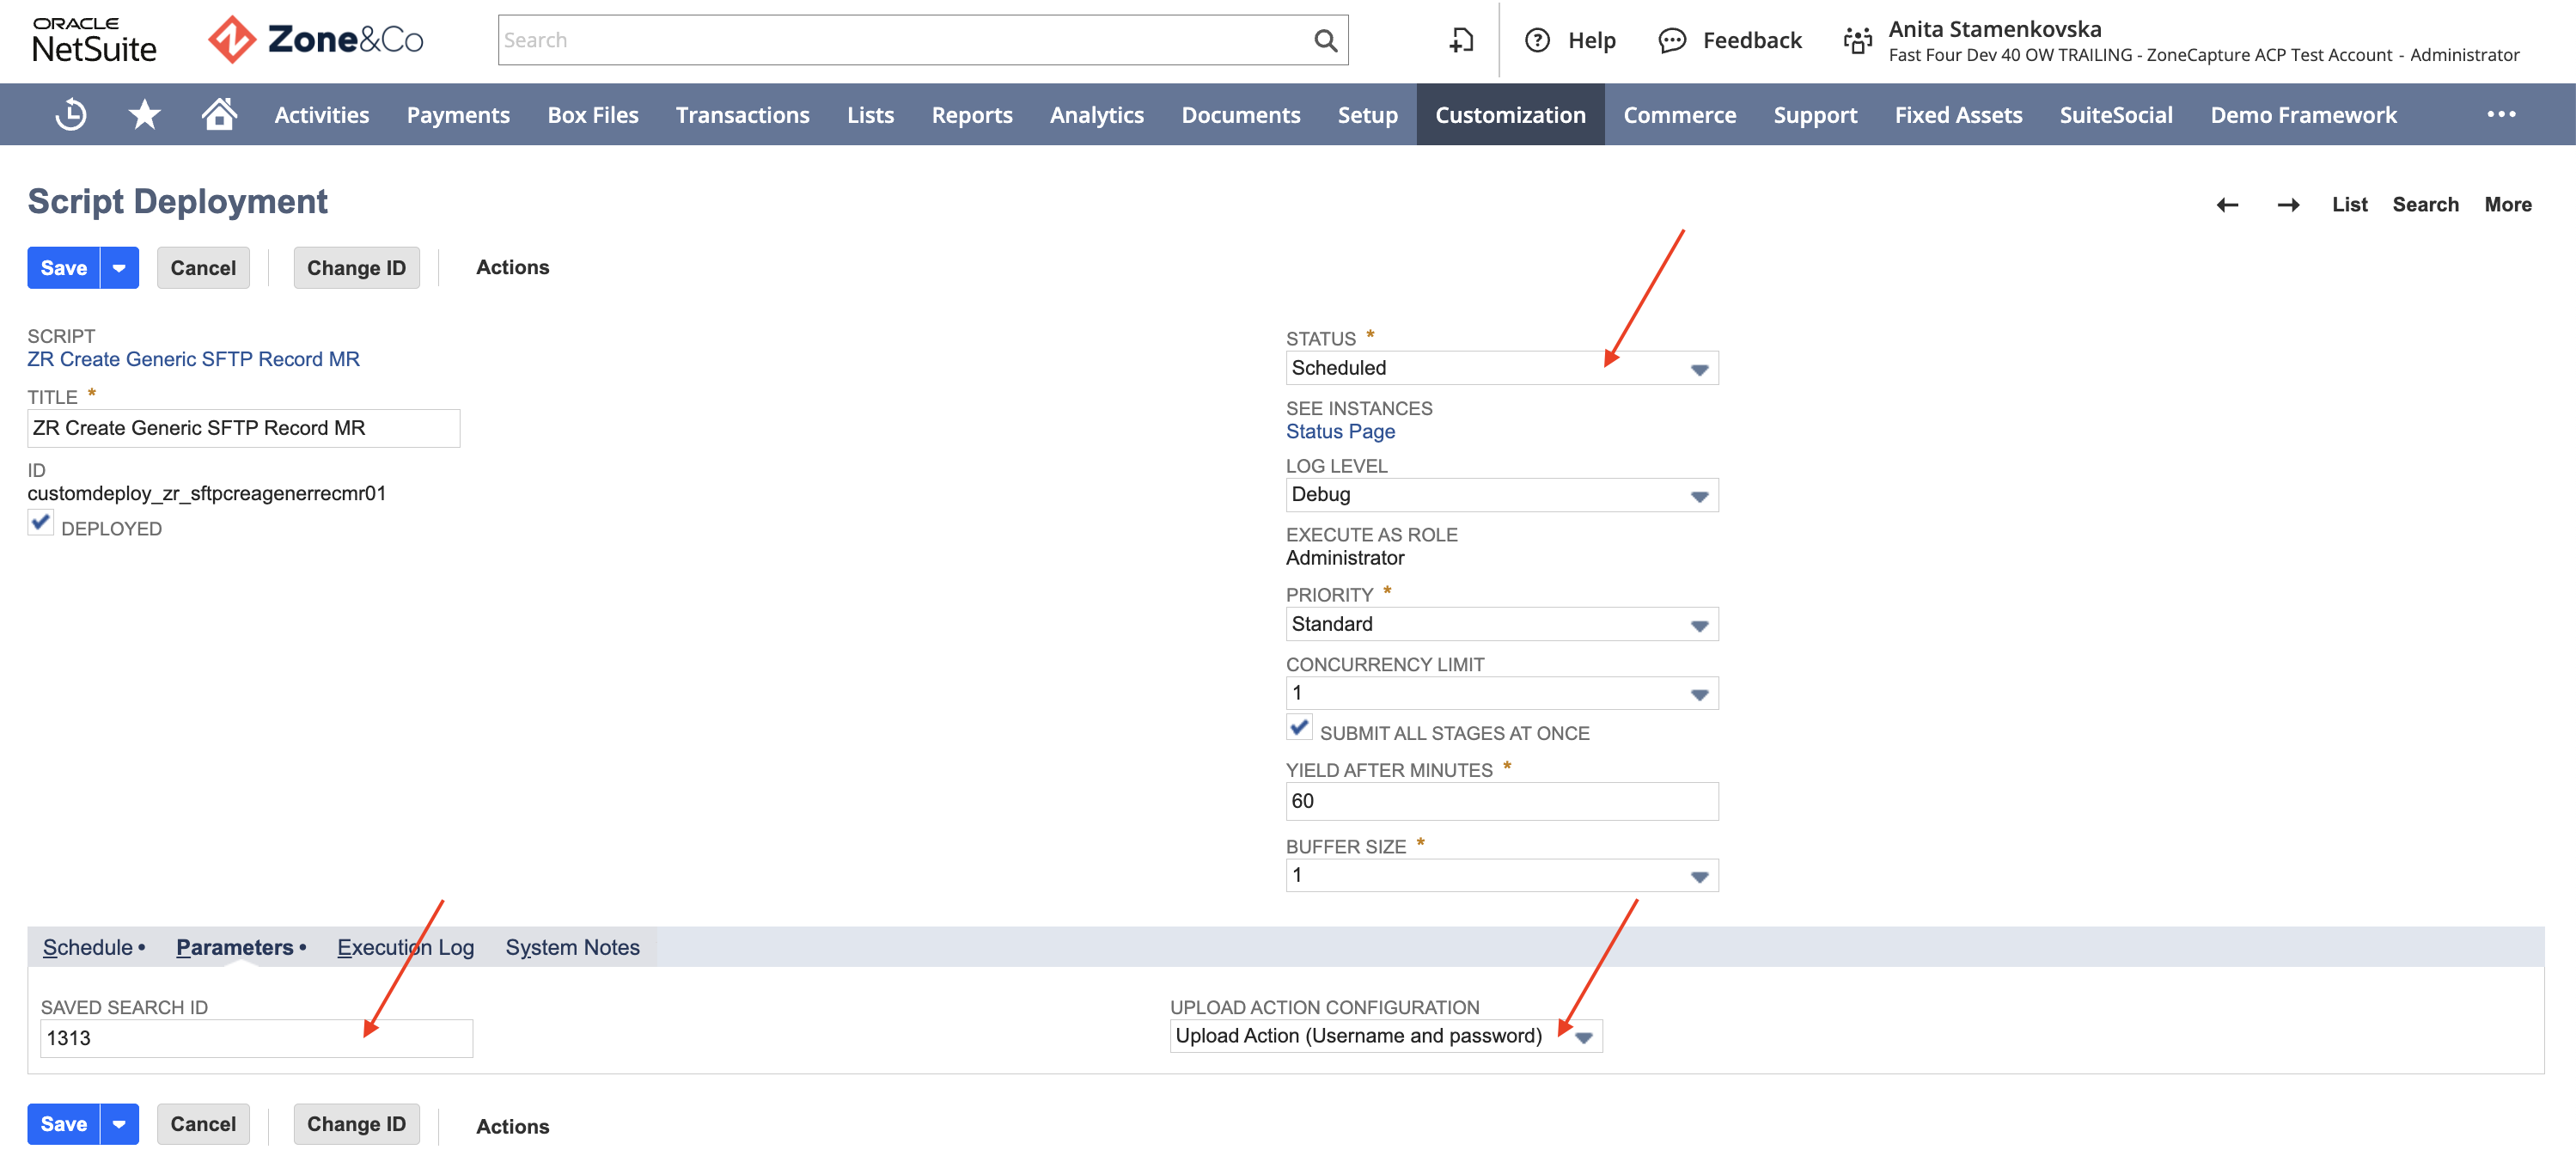Image resolution: width=2576 pixels, height=1162 pixels.
Task: Click the Help question mark icon
Action: [x=1537, y=40]
